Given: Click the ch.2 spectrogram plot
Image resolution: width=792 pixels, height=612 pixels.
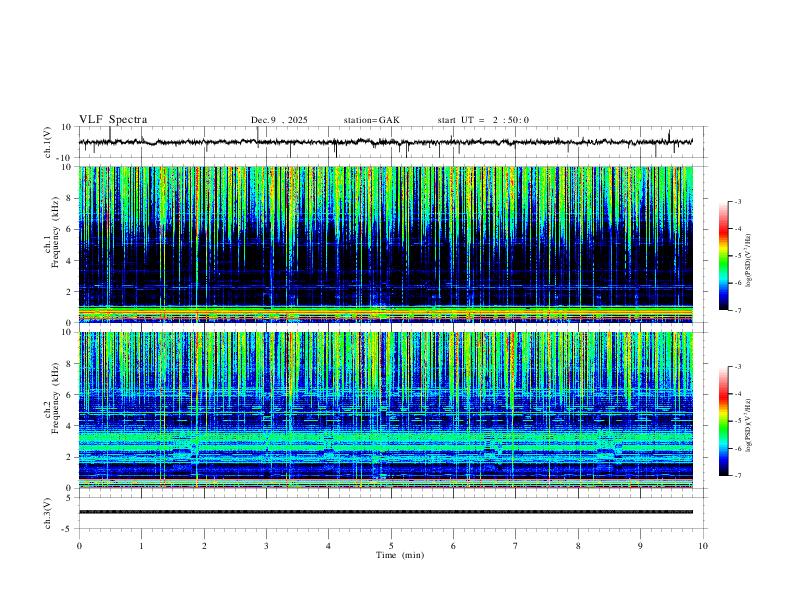Looking at the screenshot, I should tap(385, 410).
